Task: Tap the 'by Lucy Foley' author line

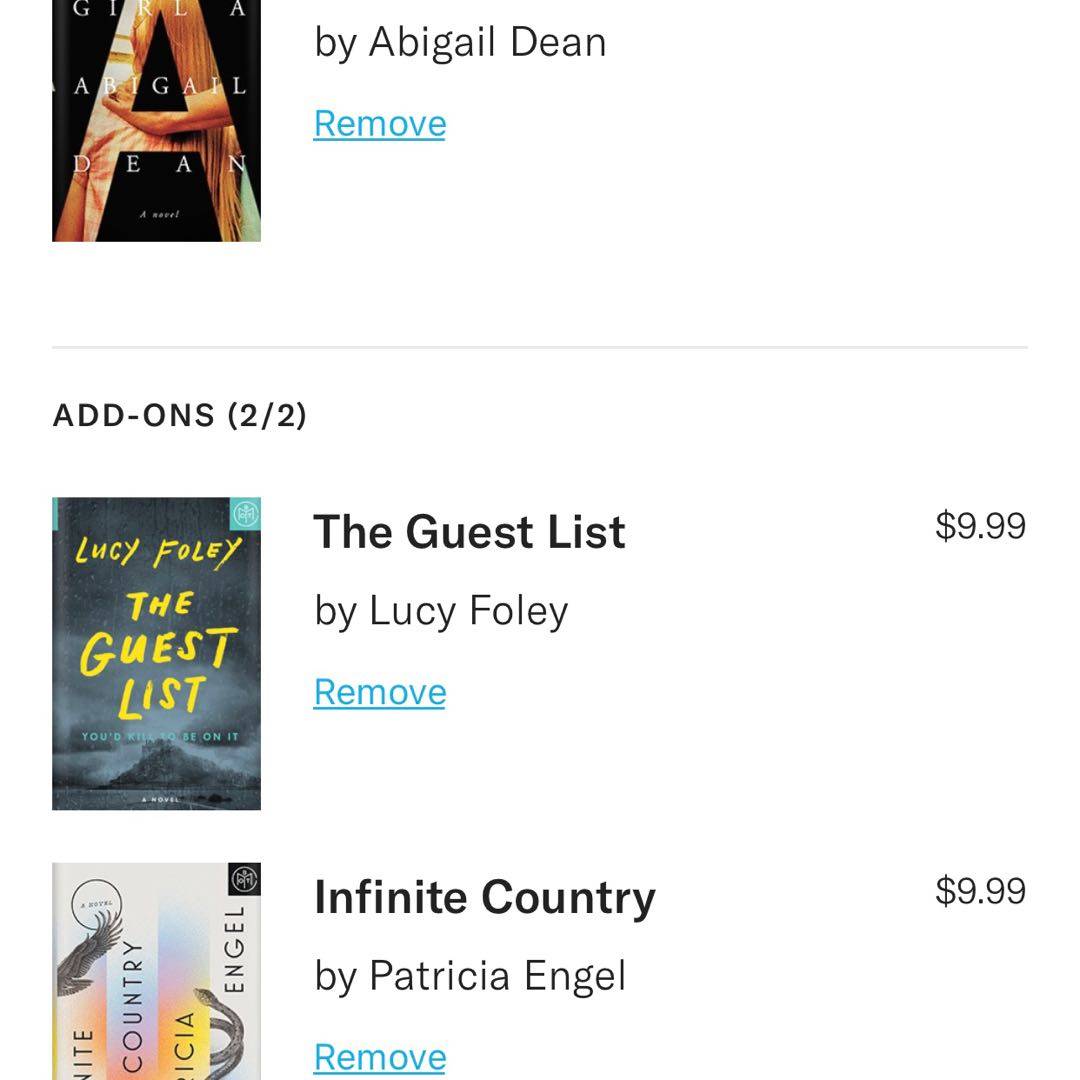Action: click(441, 610)
